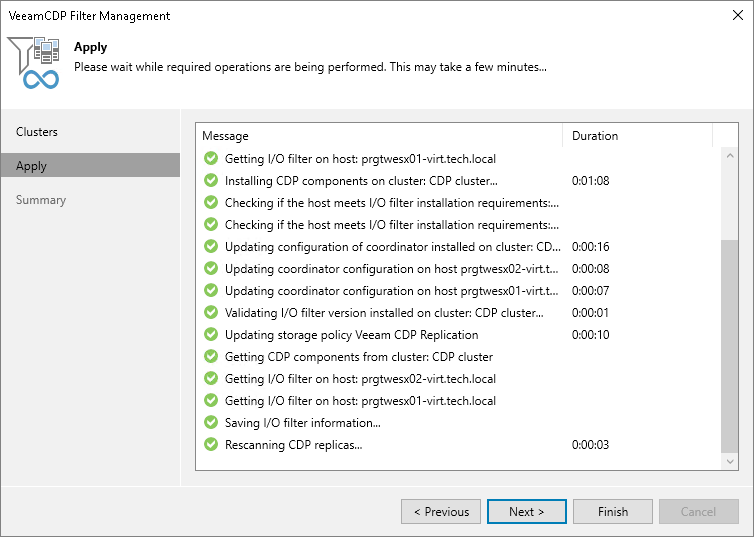The width and height of the screenshot is (754, 537).
Task: Click check icon beside Updating storage policy
Action: pyautogui.click(x=211, y=334)
